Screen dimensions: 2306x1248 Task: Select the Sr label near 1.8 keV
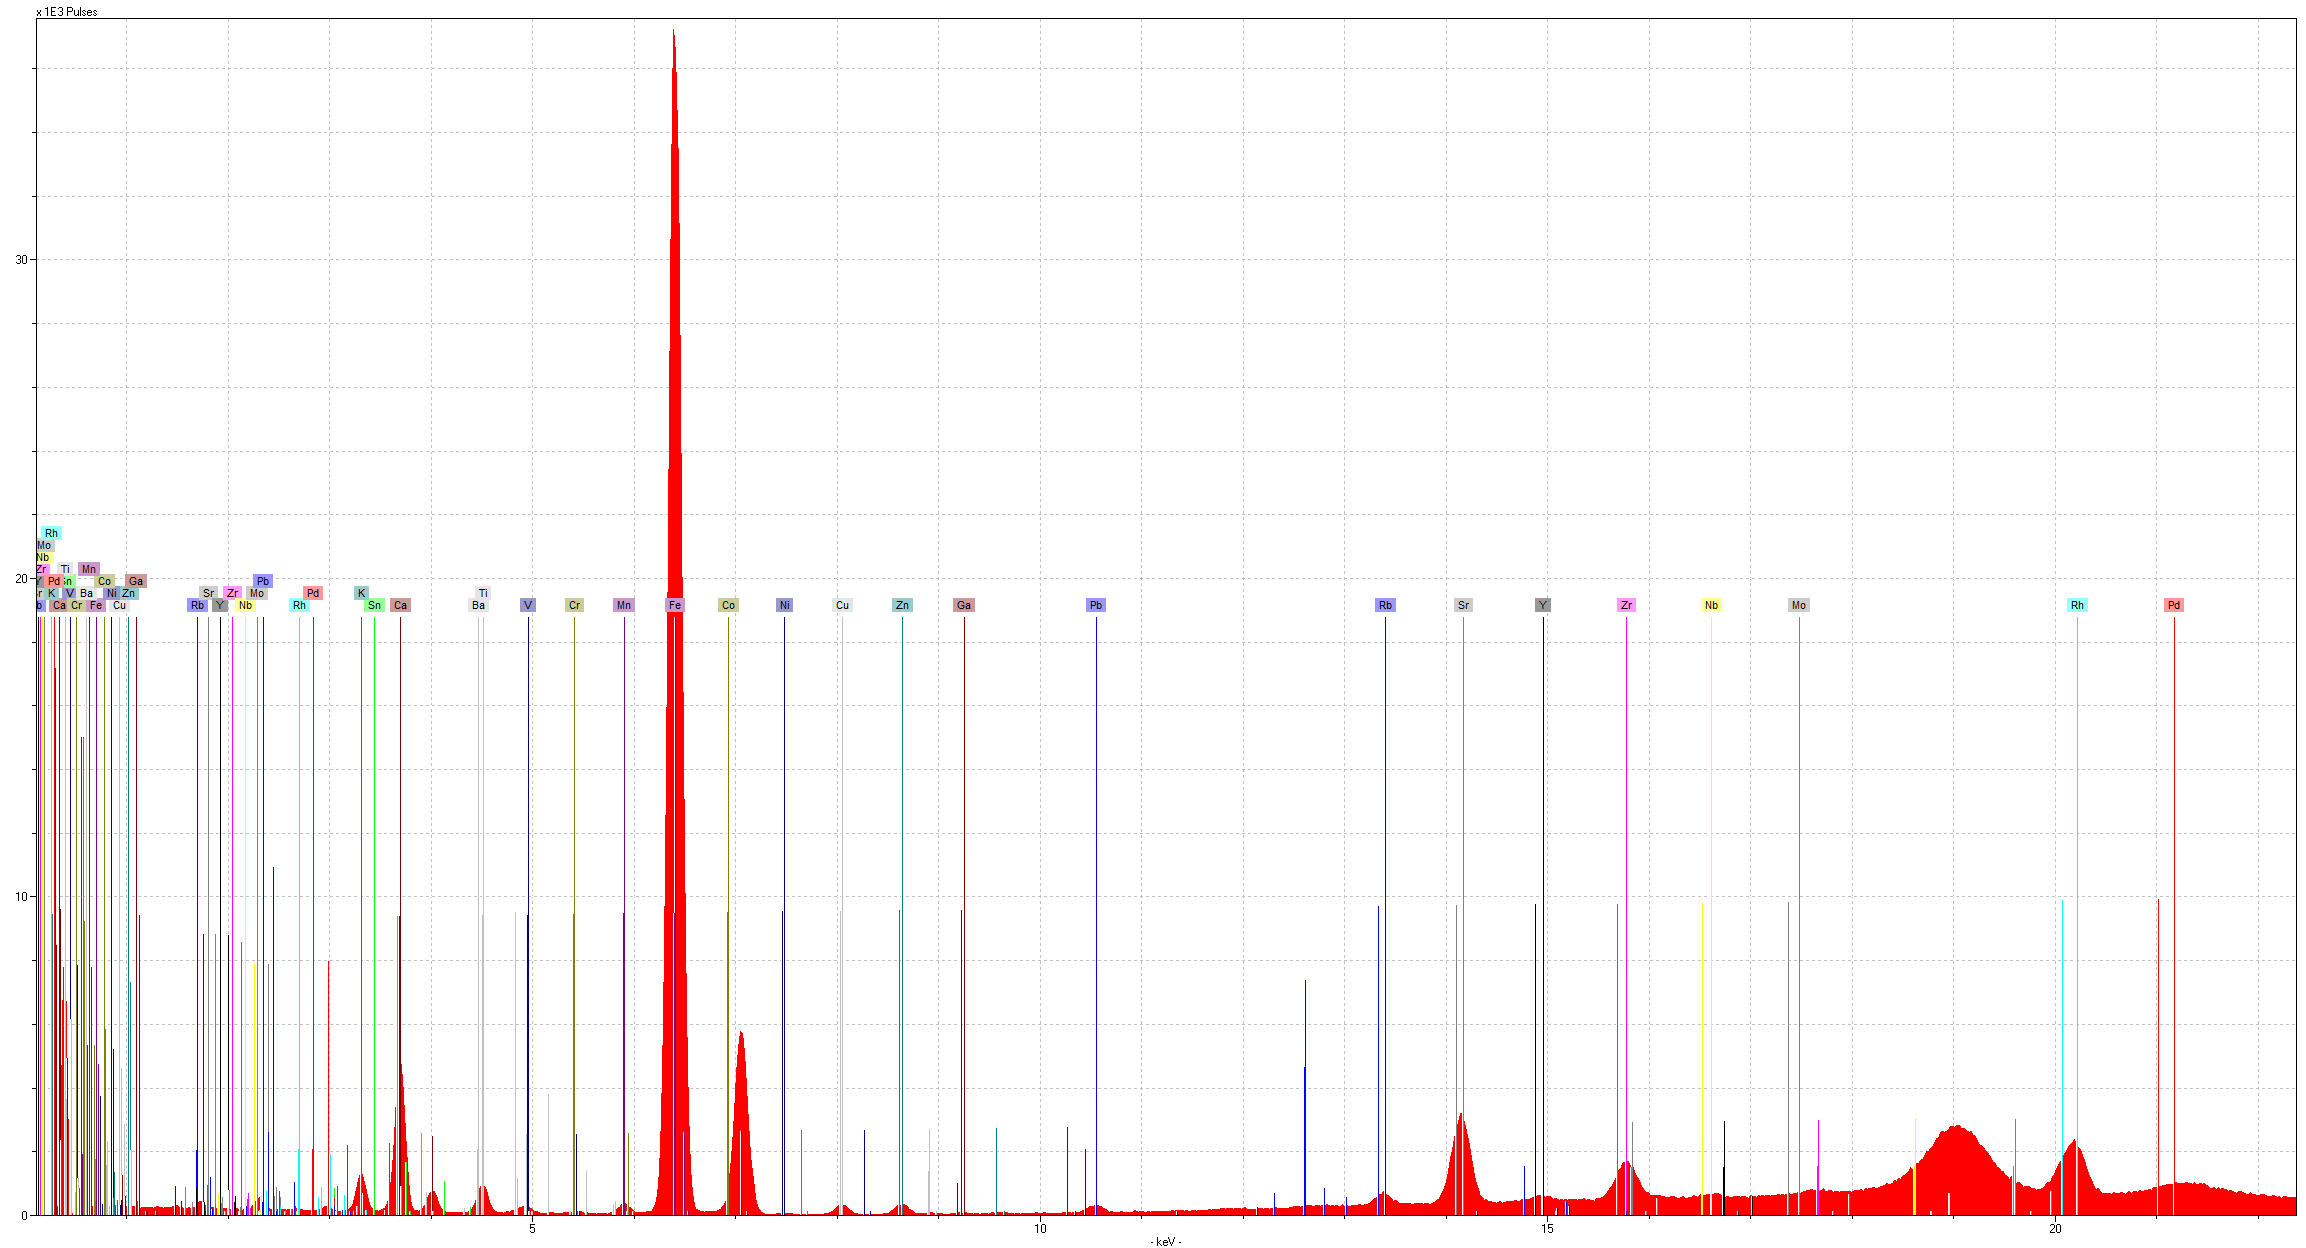point(208,593)
